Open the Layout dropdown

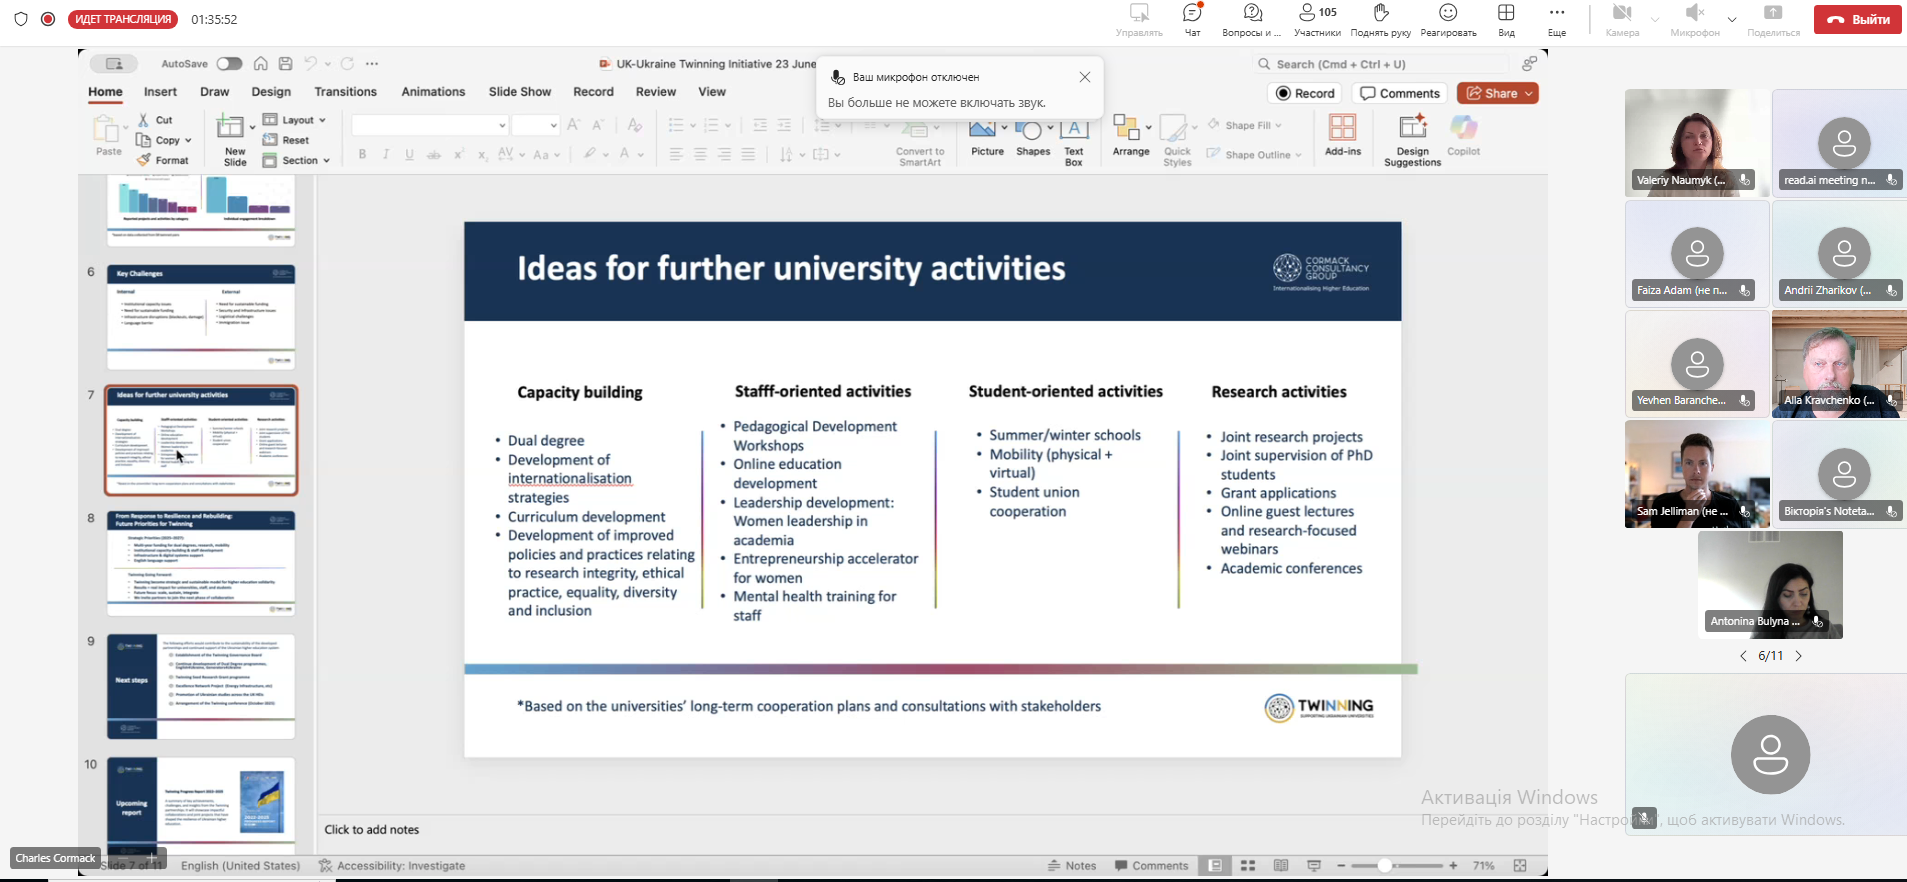click(294, 120)
